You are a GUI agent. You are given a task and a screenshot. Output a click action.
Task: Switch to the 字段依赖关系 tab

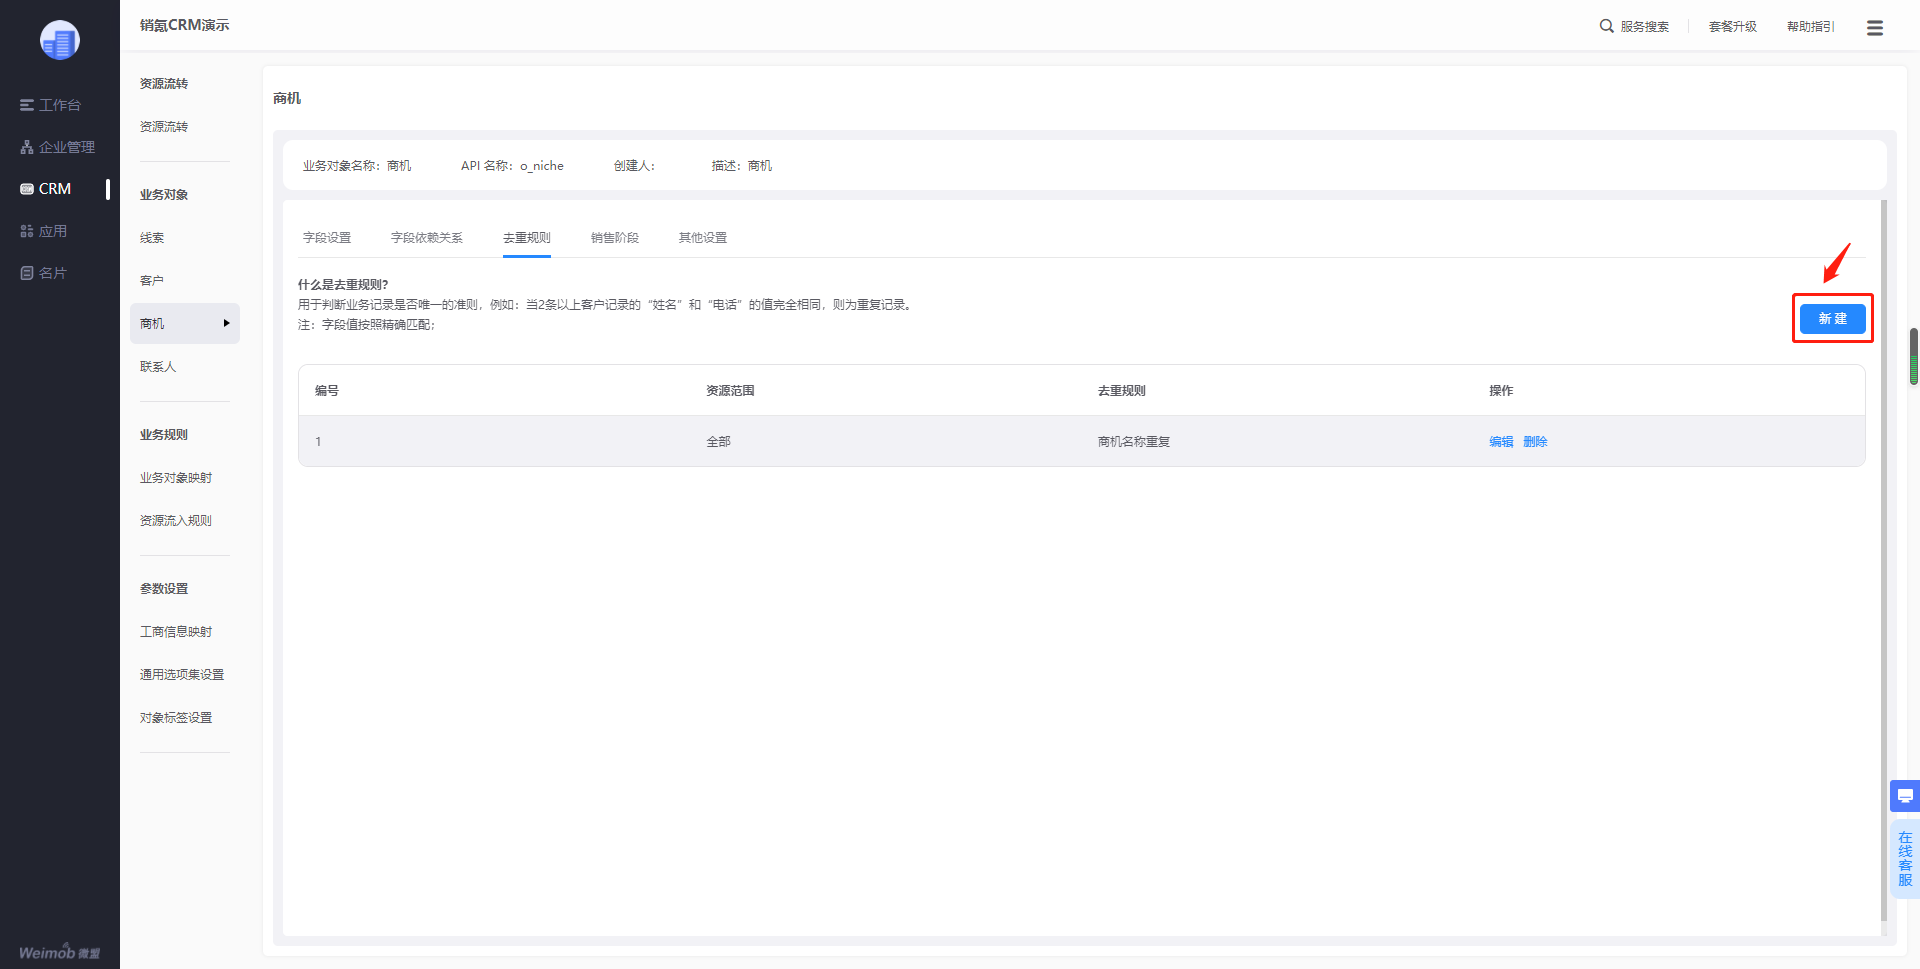pyautogui.click(x=427, y=238)
